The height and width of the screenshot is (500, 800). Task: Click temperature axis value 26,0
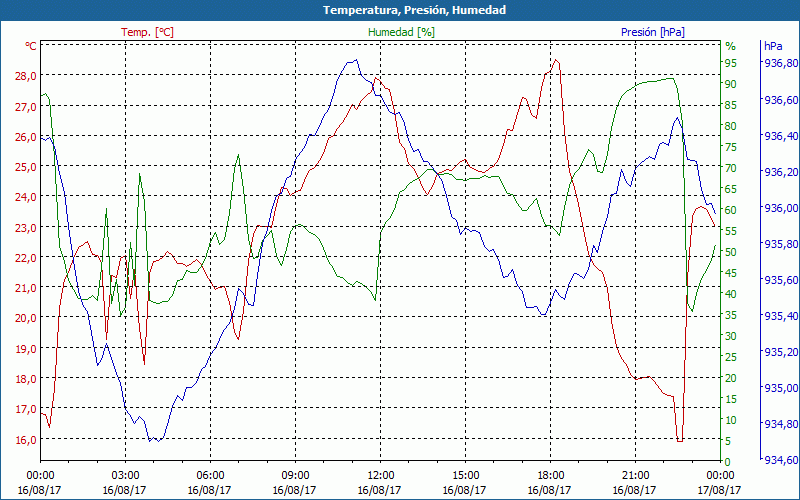(x=26, y=136)
